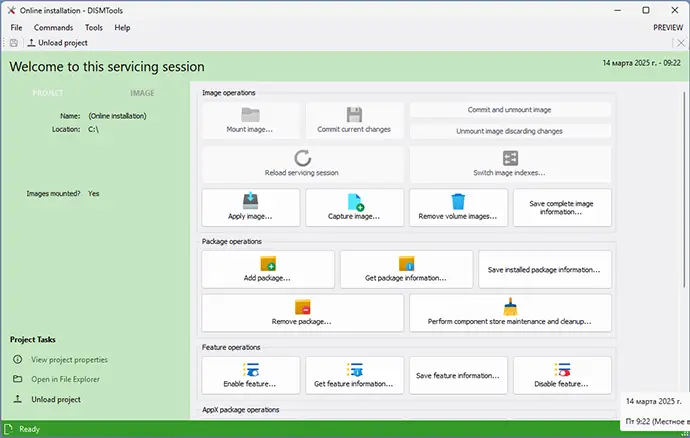Click the Images mounted Yes value
Viewport: 690px width, 438px height.
93,194
